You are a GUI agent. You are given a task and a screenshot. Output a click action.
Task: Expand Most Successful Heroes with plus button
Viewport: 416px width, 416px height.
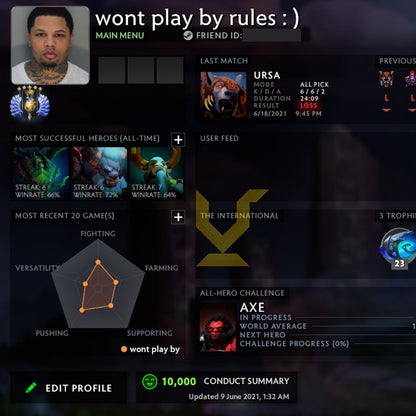point(178,140)
